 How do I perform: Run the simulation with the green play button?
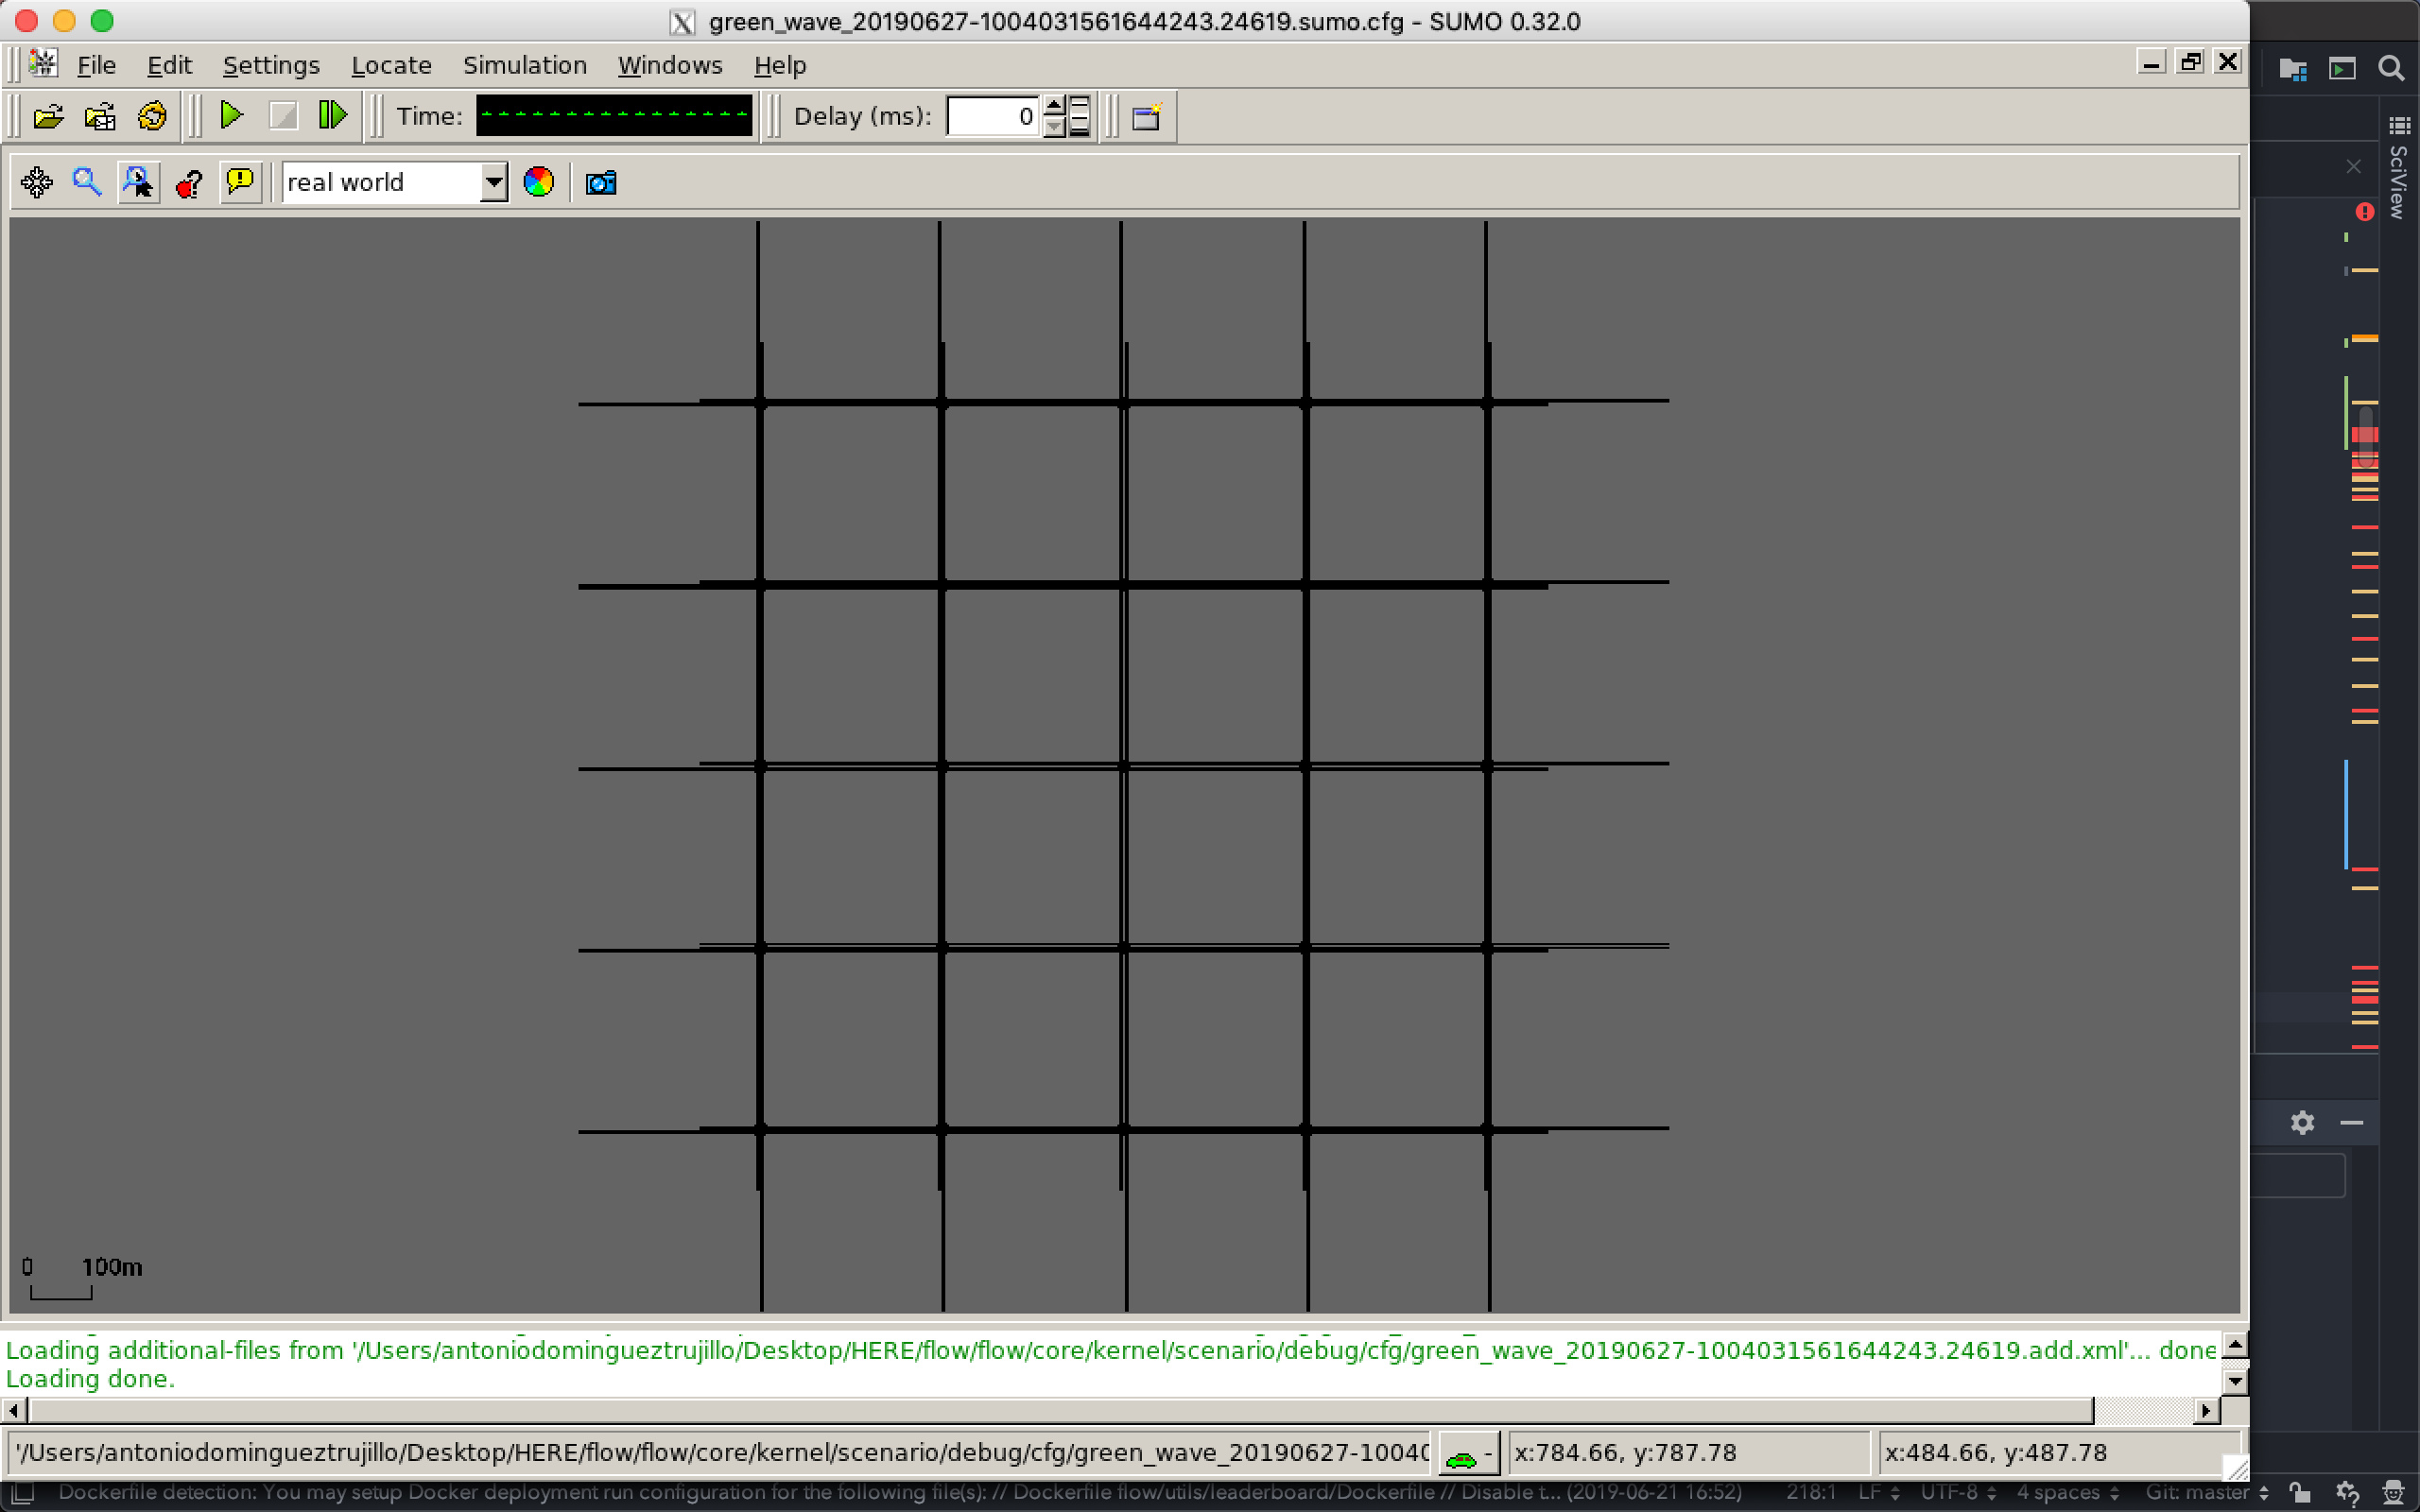coord(231,115)
